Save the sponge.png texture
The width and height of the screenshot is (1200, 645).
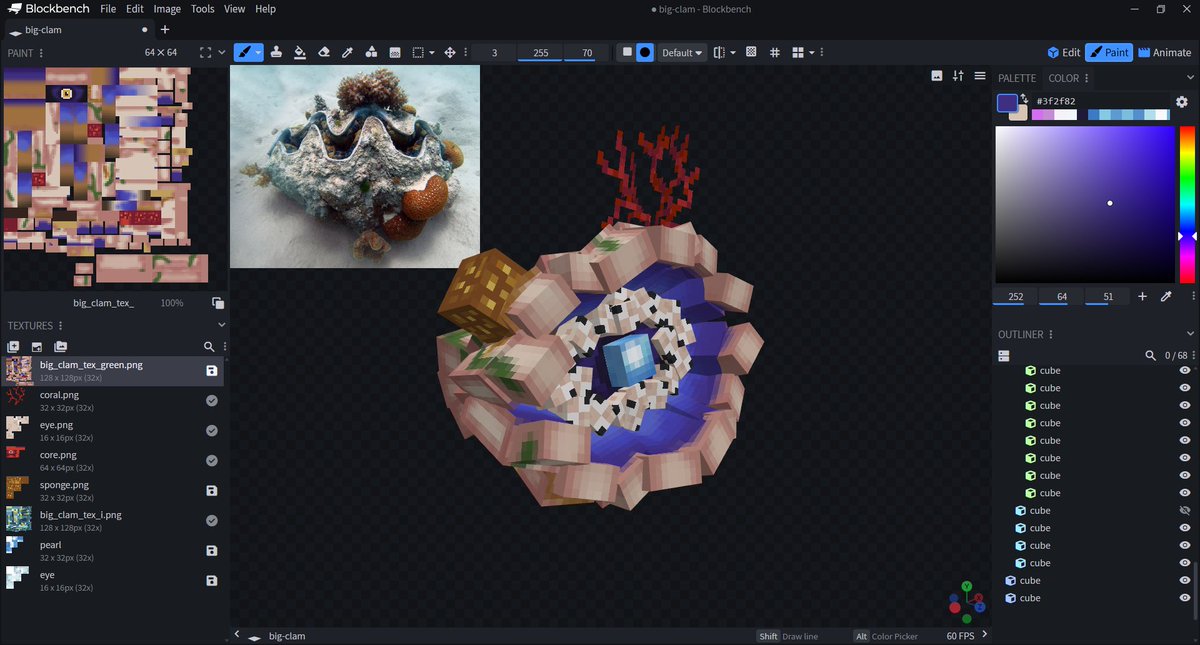click(212, 491)
